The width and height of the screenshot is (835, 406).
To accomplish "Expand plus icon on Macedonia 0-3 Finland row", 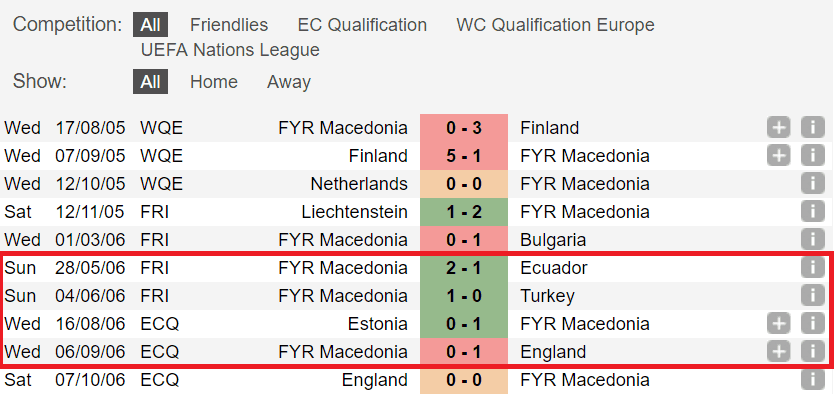I will [x=779, y=128].
